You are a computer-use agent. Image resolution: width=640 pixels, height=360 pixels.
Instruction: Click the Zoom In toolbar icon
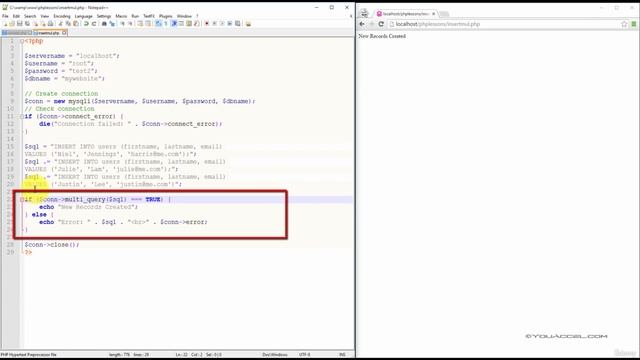(x=122, y=24)
